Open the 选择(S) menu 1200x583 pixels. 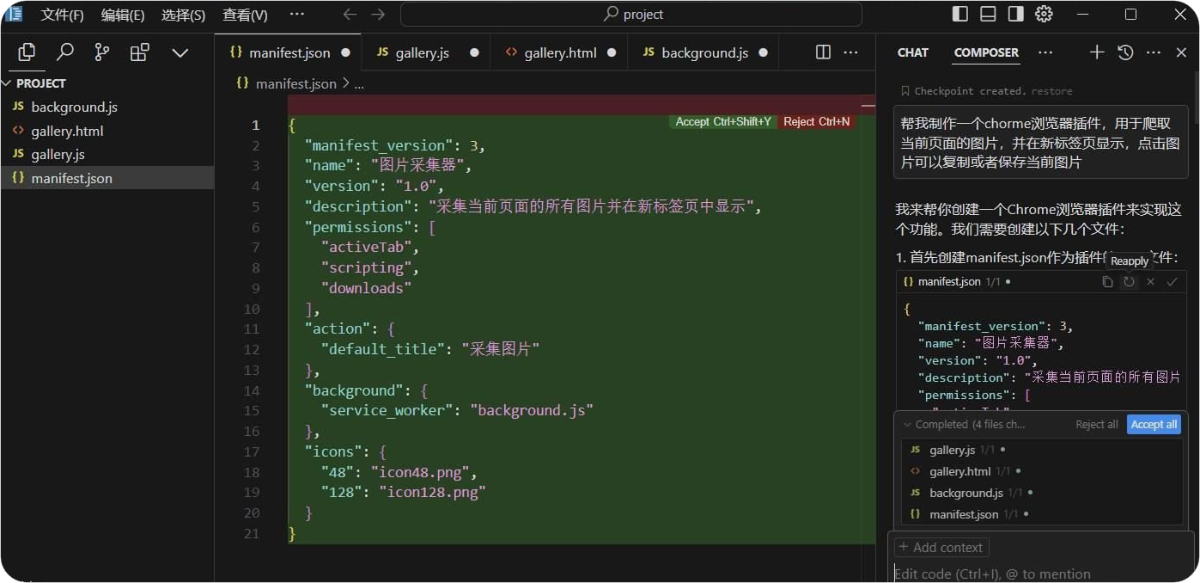pyautogui.click(x=183, y=15)
